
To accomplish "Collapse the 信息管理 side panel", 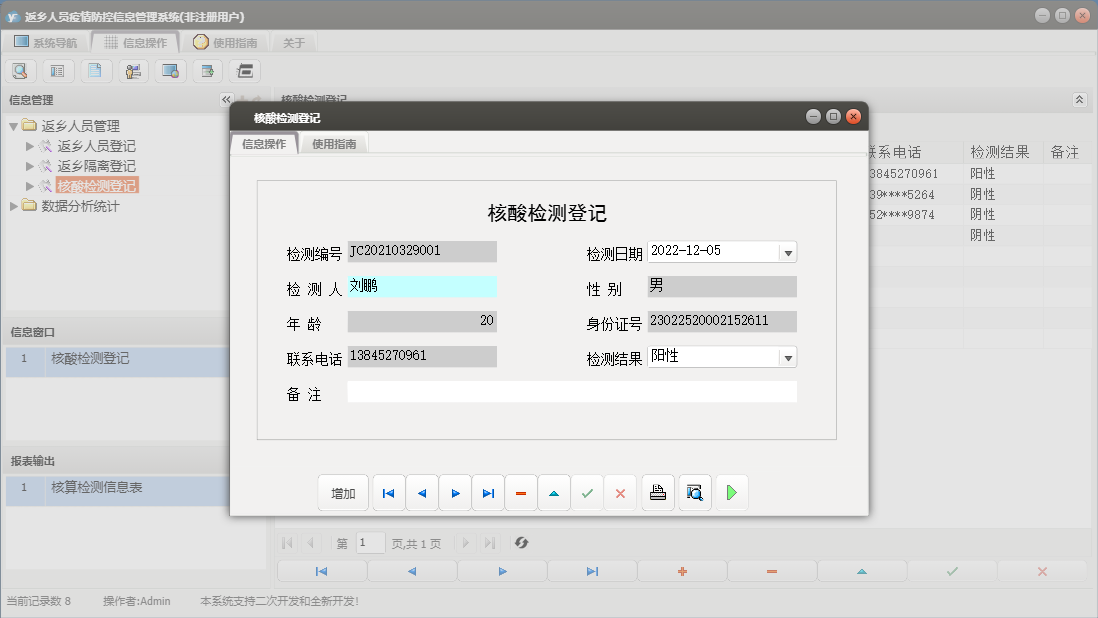I will tap(225, 99).
